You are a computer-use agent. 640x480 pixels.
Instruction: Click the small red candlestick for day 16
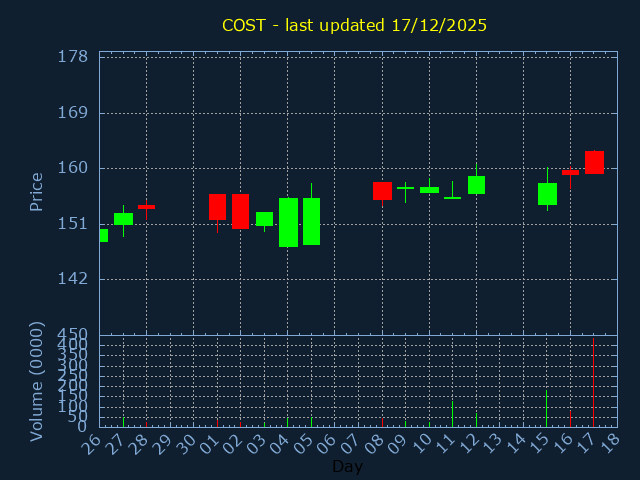point(571,173)
